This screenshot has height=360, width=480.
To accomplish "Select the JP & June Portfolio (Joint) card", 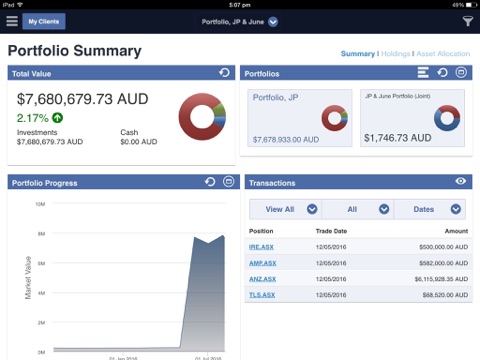I will click(x=412, y=118).
